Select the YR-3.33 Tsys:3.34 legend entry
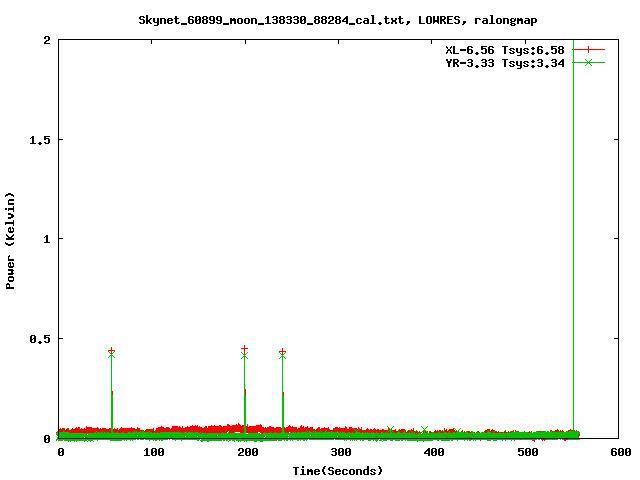 point(505,63)
